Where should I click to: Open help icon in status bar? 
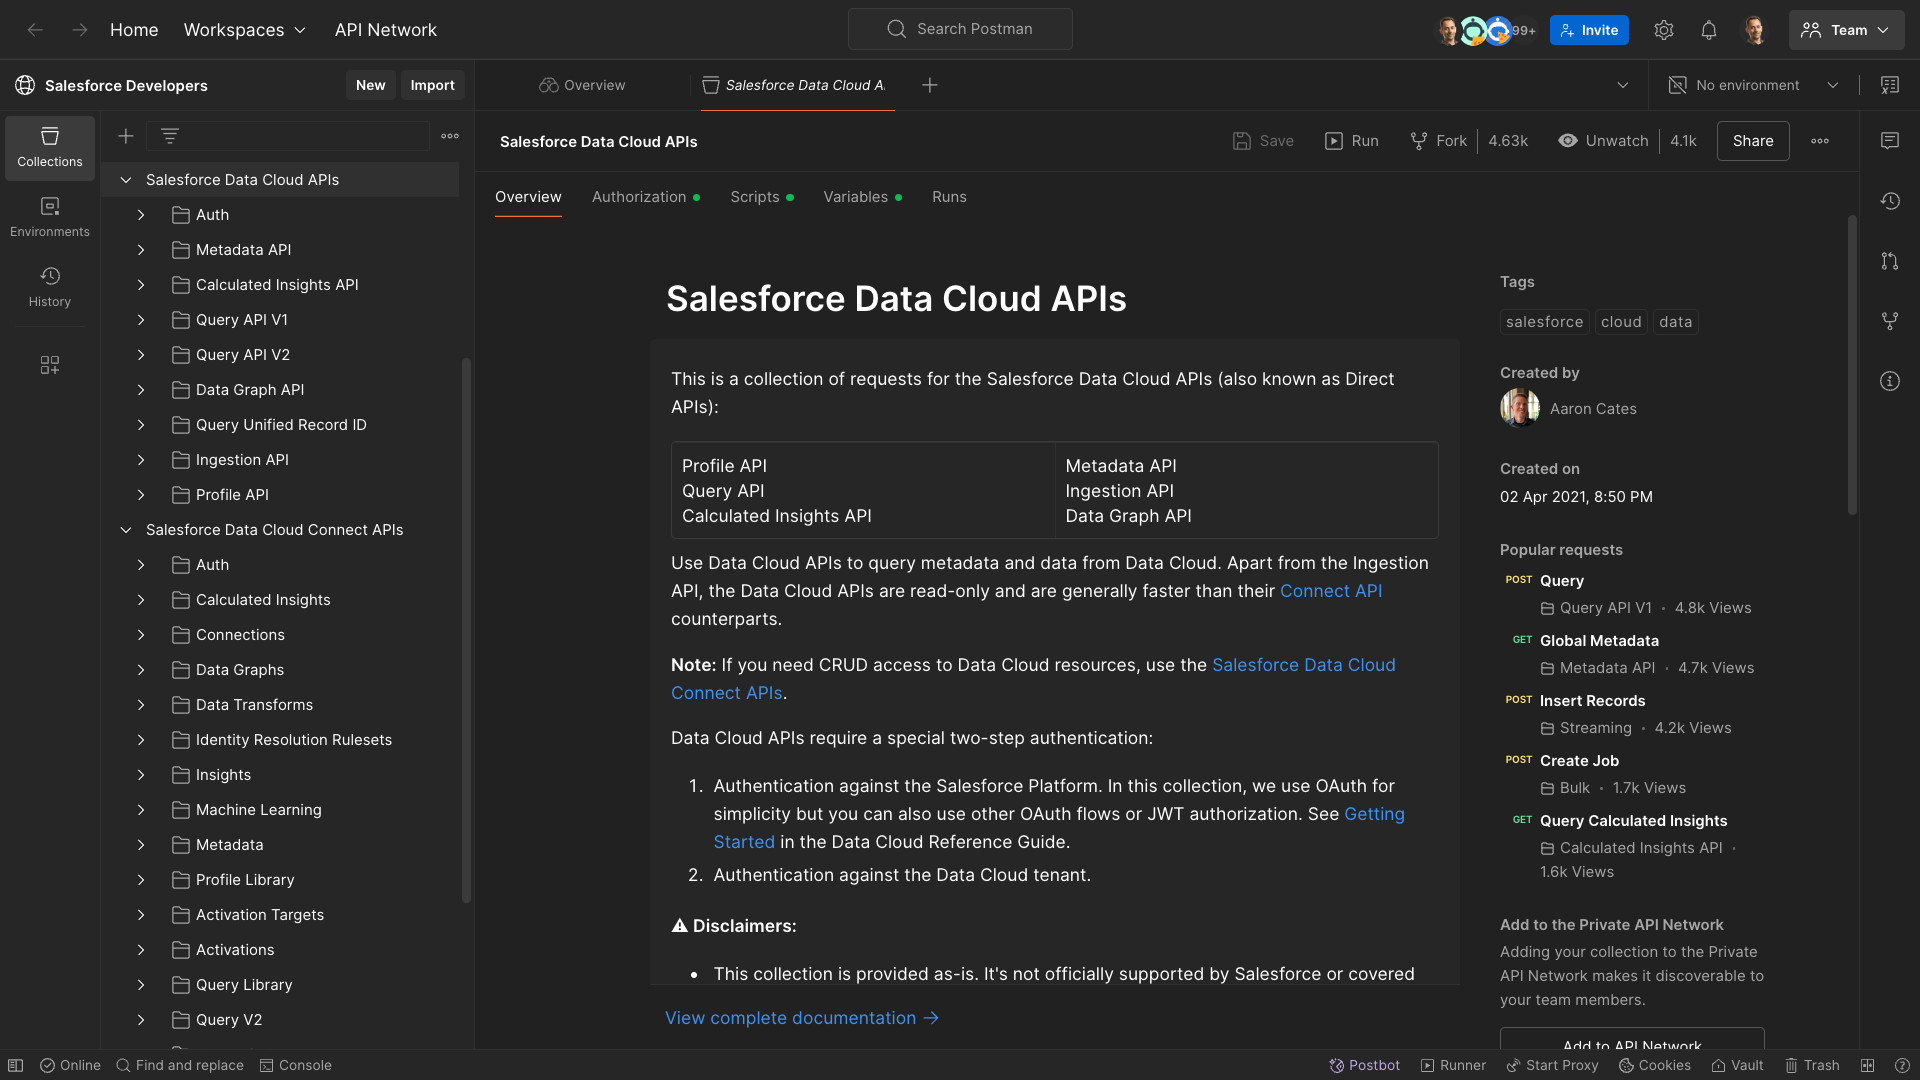1902,1065
